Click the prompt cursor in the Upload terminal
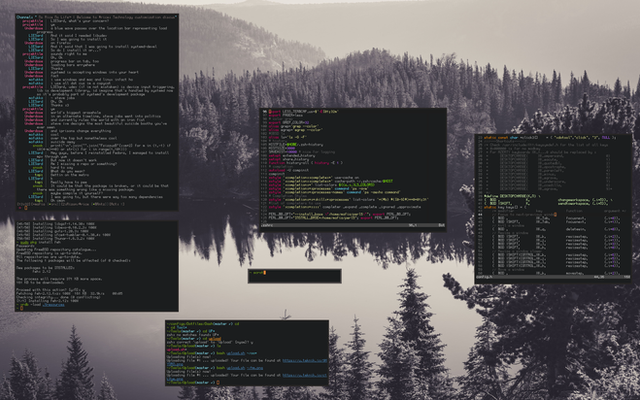Image resolution: width=640 pixels, height=400 pixels. [x=218, y=382]
